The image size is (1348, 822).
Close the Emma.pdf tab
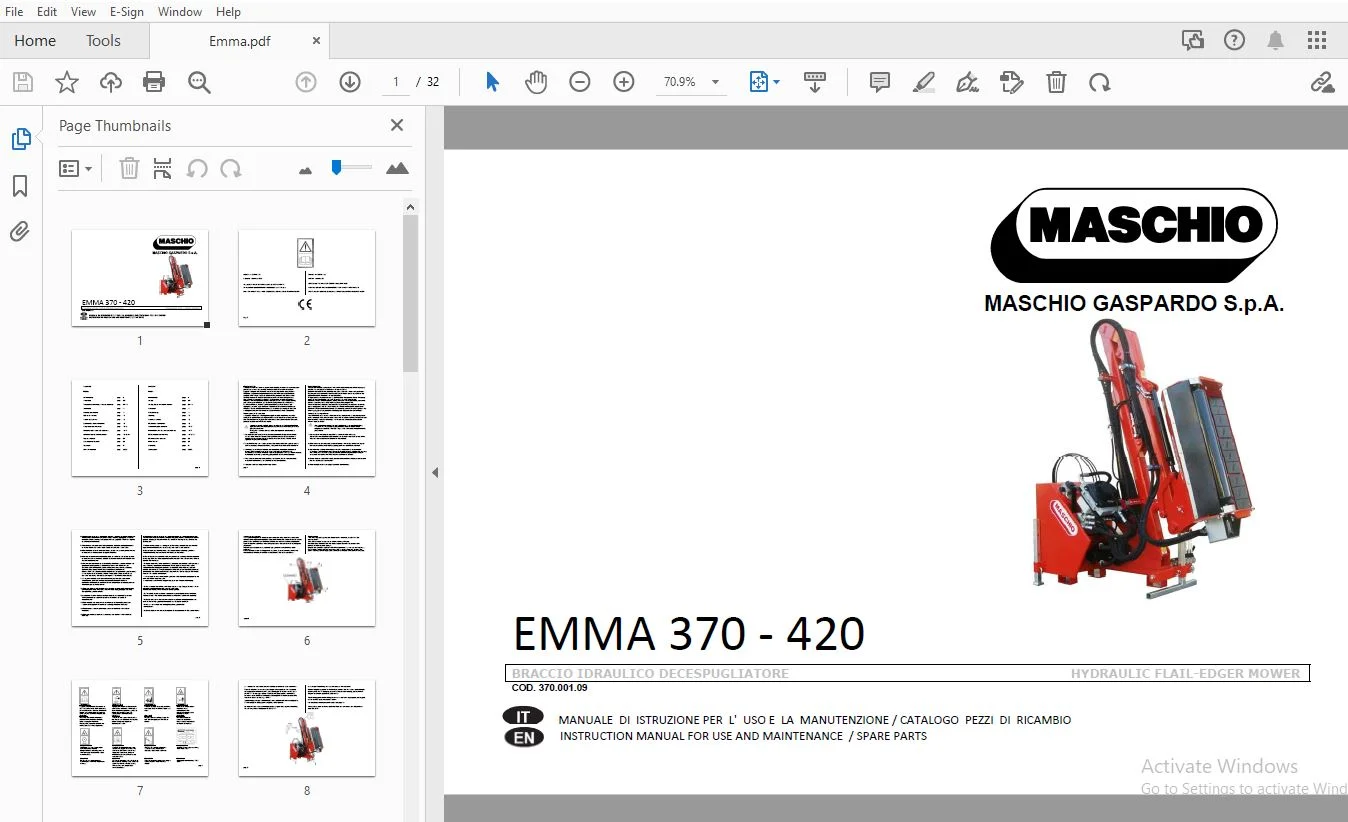317,41
